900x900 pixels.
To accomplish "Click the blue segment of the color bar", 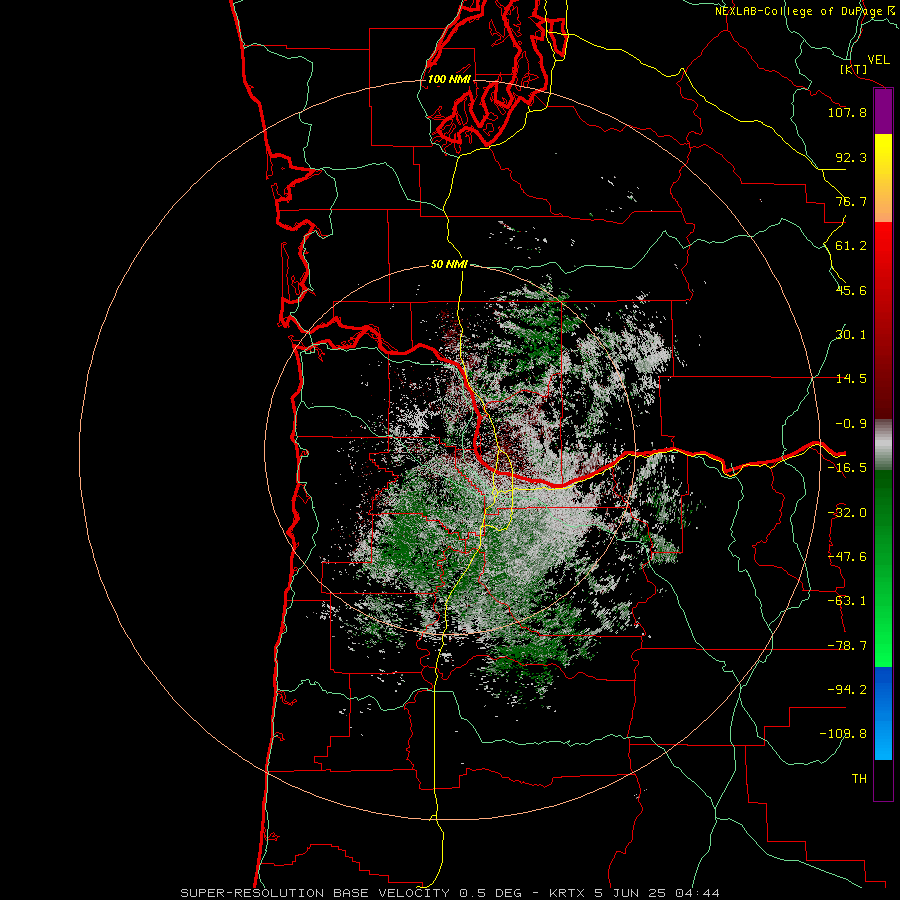I will click(883, 713).
